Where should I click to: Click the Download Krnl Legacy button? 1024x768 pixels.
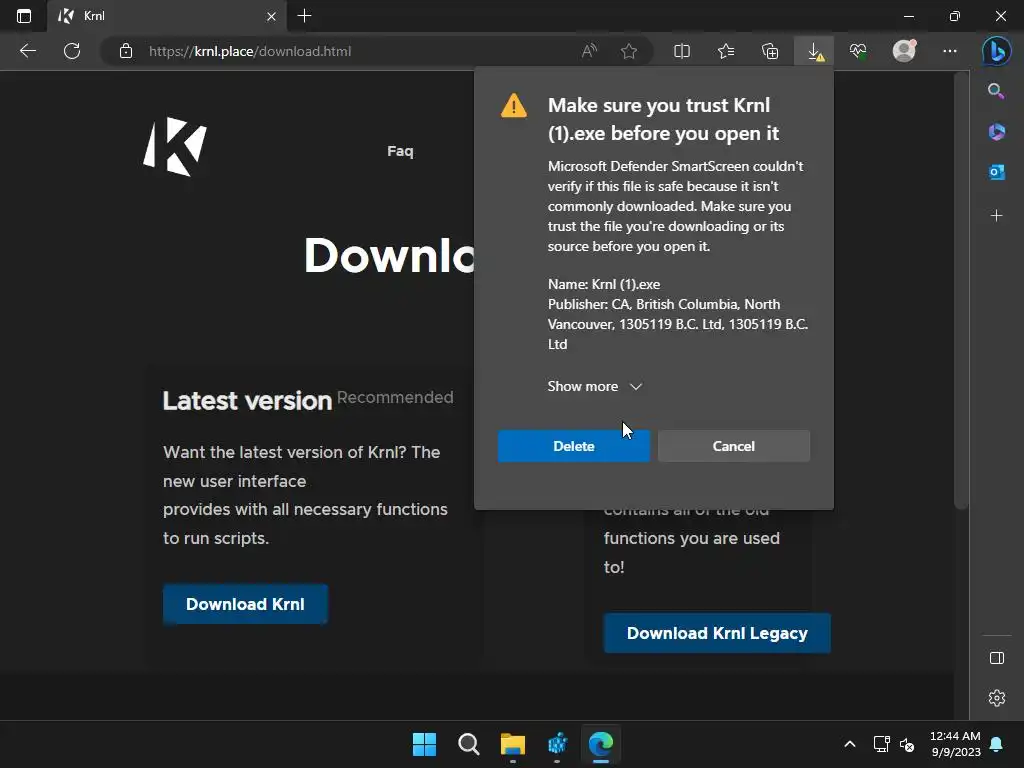pyautogui.click(x=717, y=633)
